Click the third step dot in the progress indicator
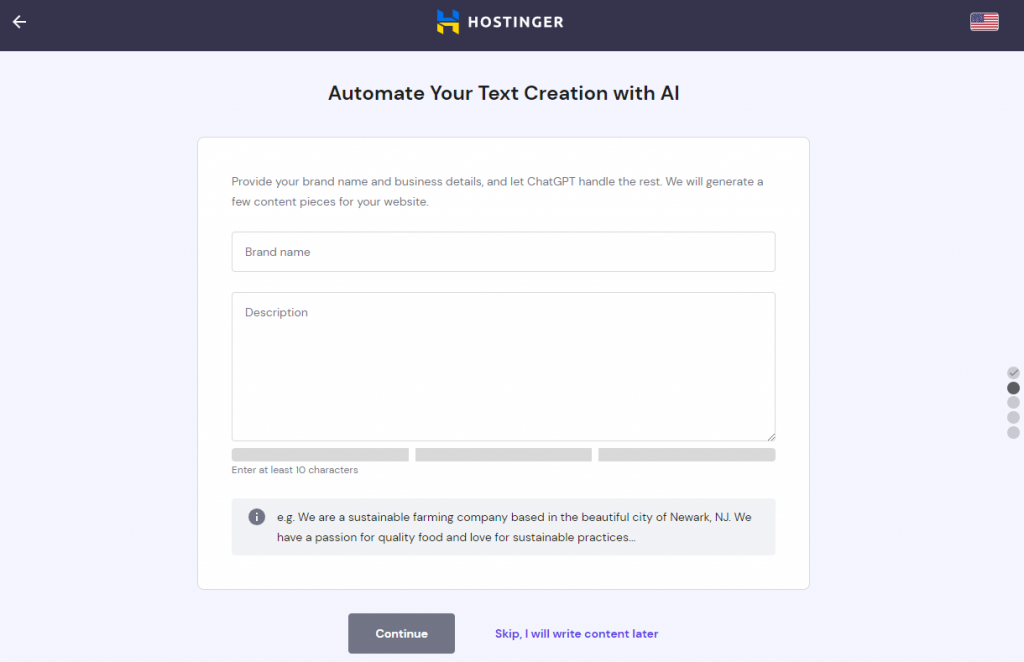 (x=1012, y=403)
